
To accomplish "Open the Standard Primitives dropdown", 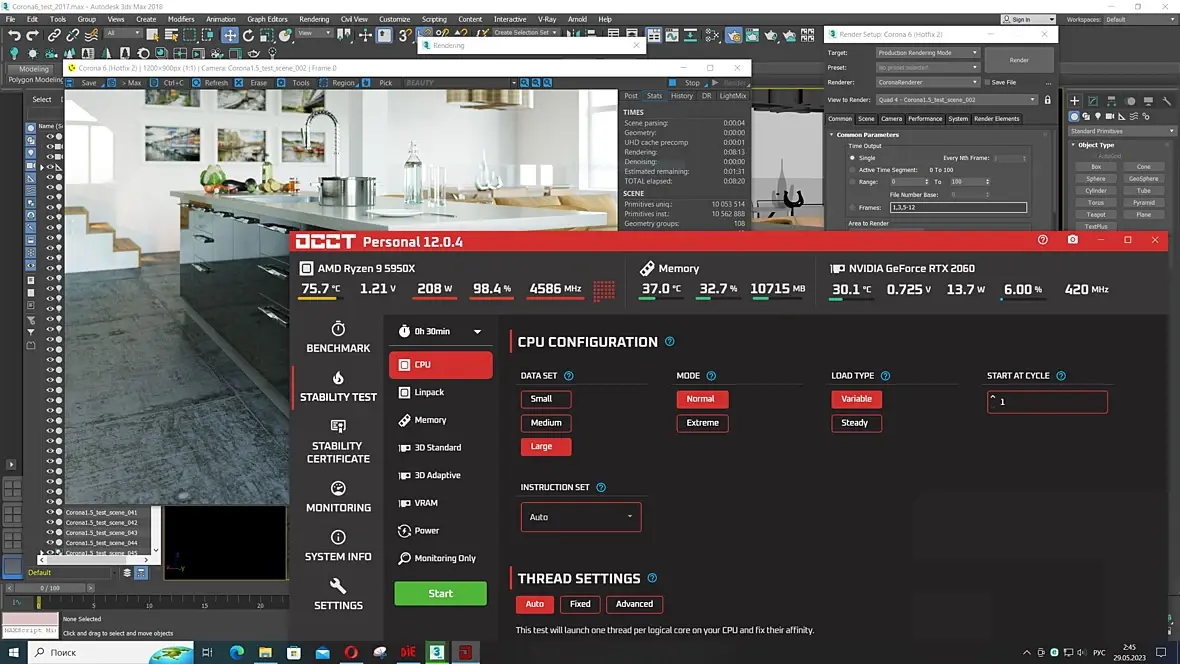I will coord(1121,131).
